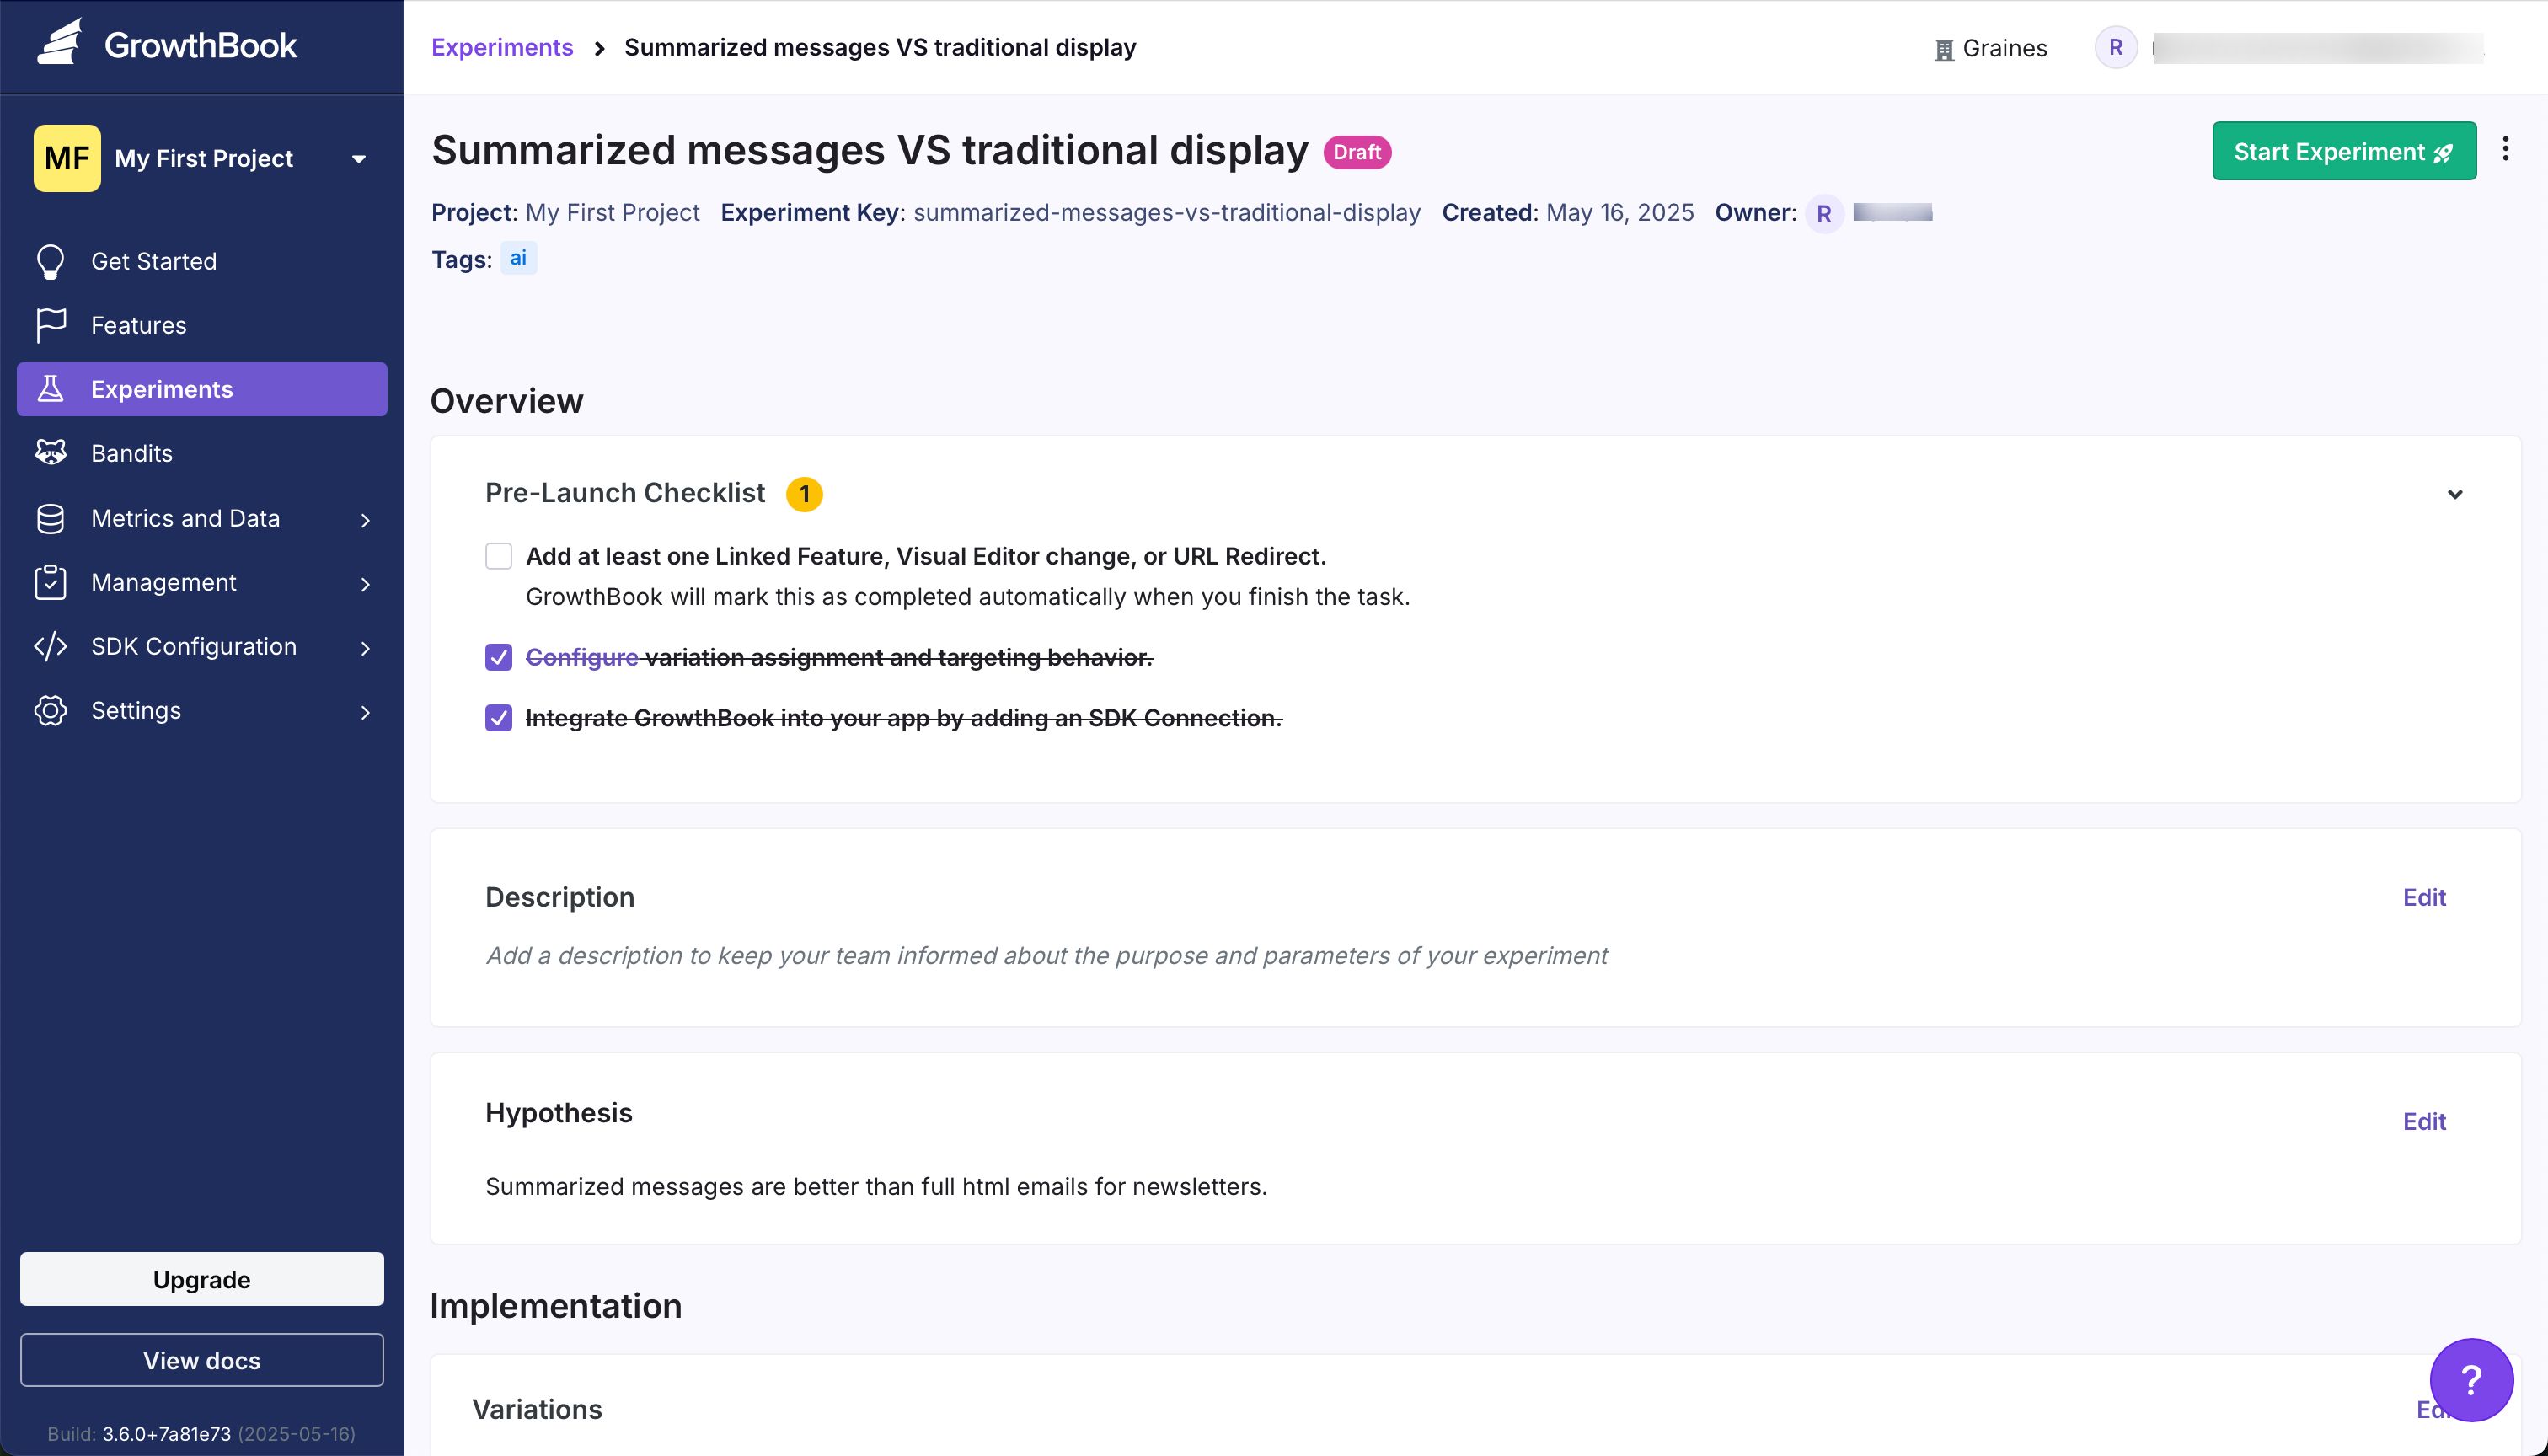2548x1456 pixels.
Task: Follow the Experiments breadcrumb link
Action: pos(502,47)
